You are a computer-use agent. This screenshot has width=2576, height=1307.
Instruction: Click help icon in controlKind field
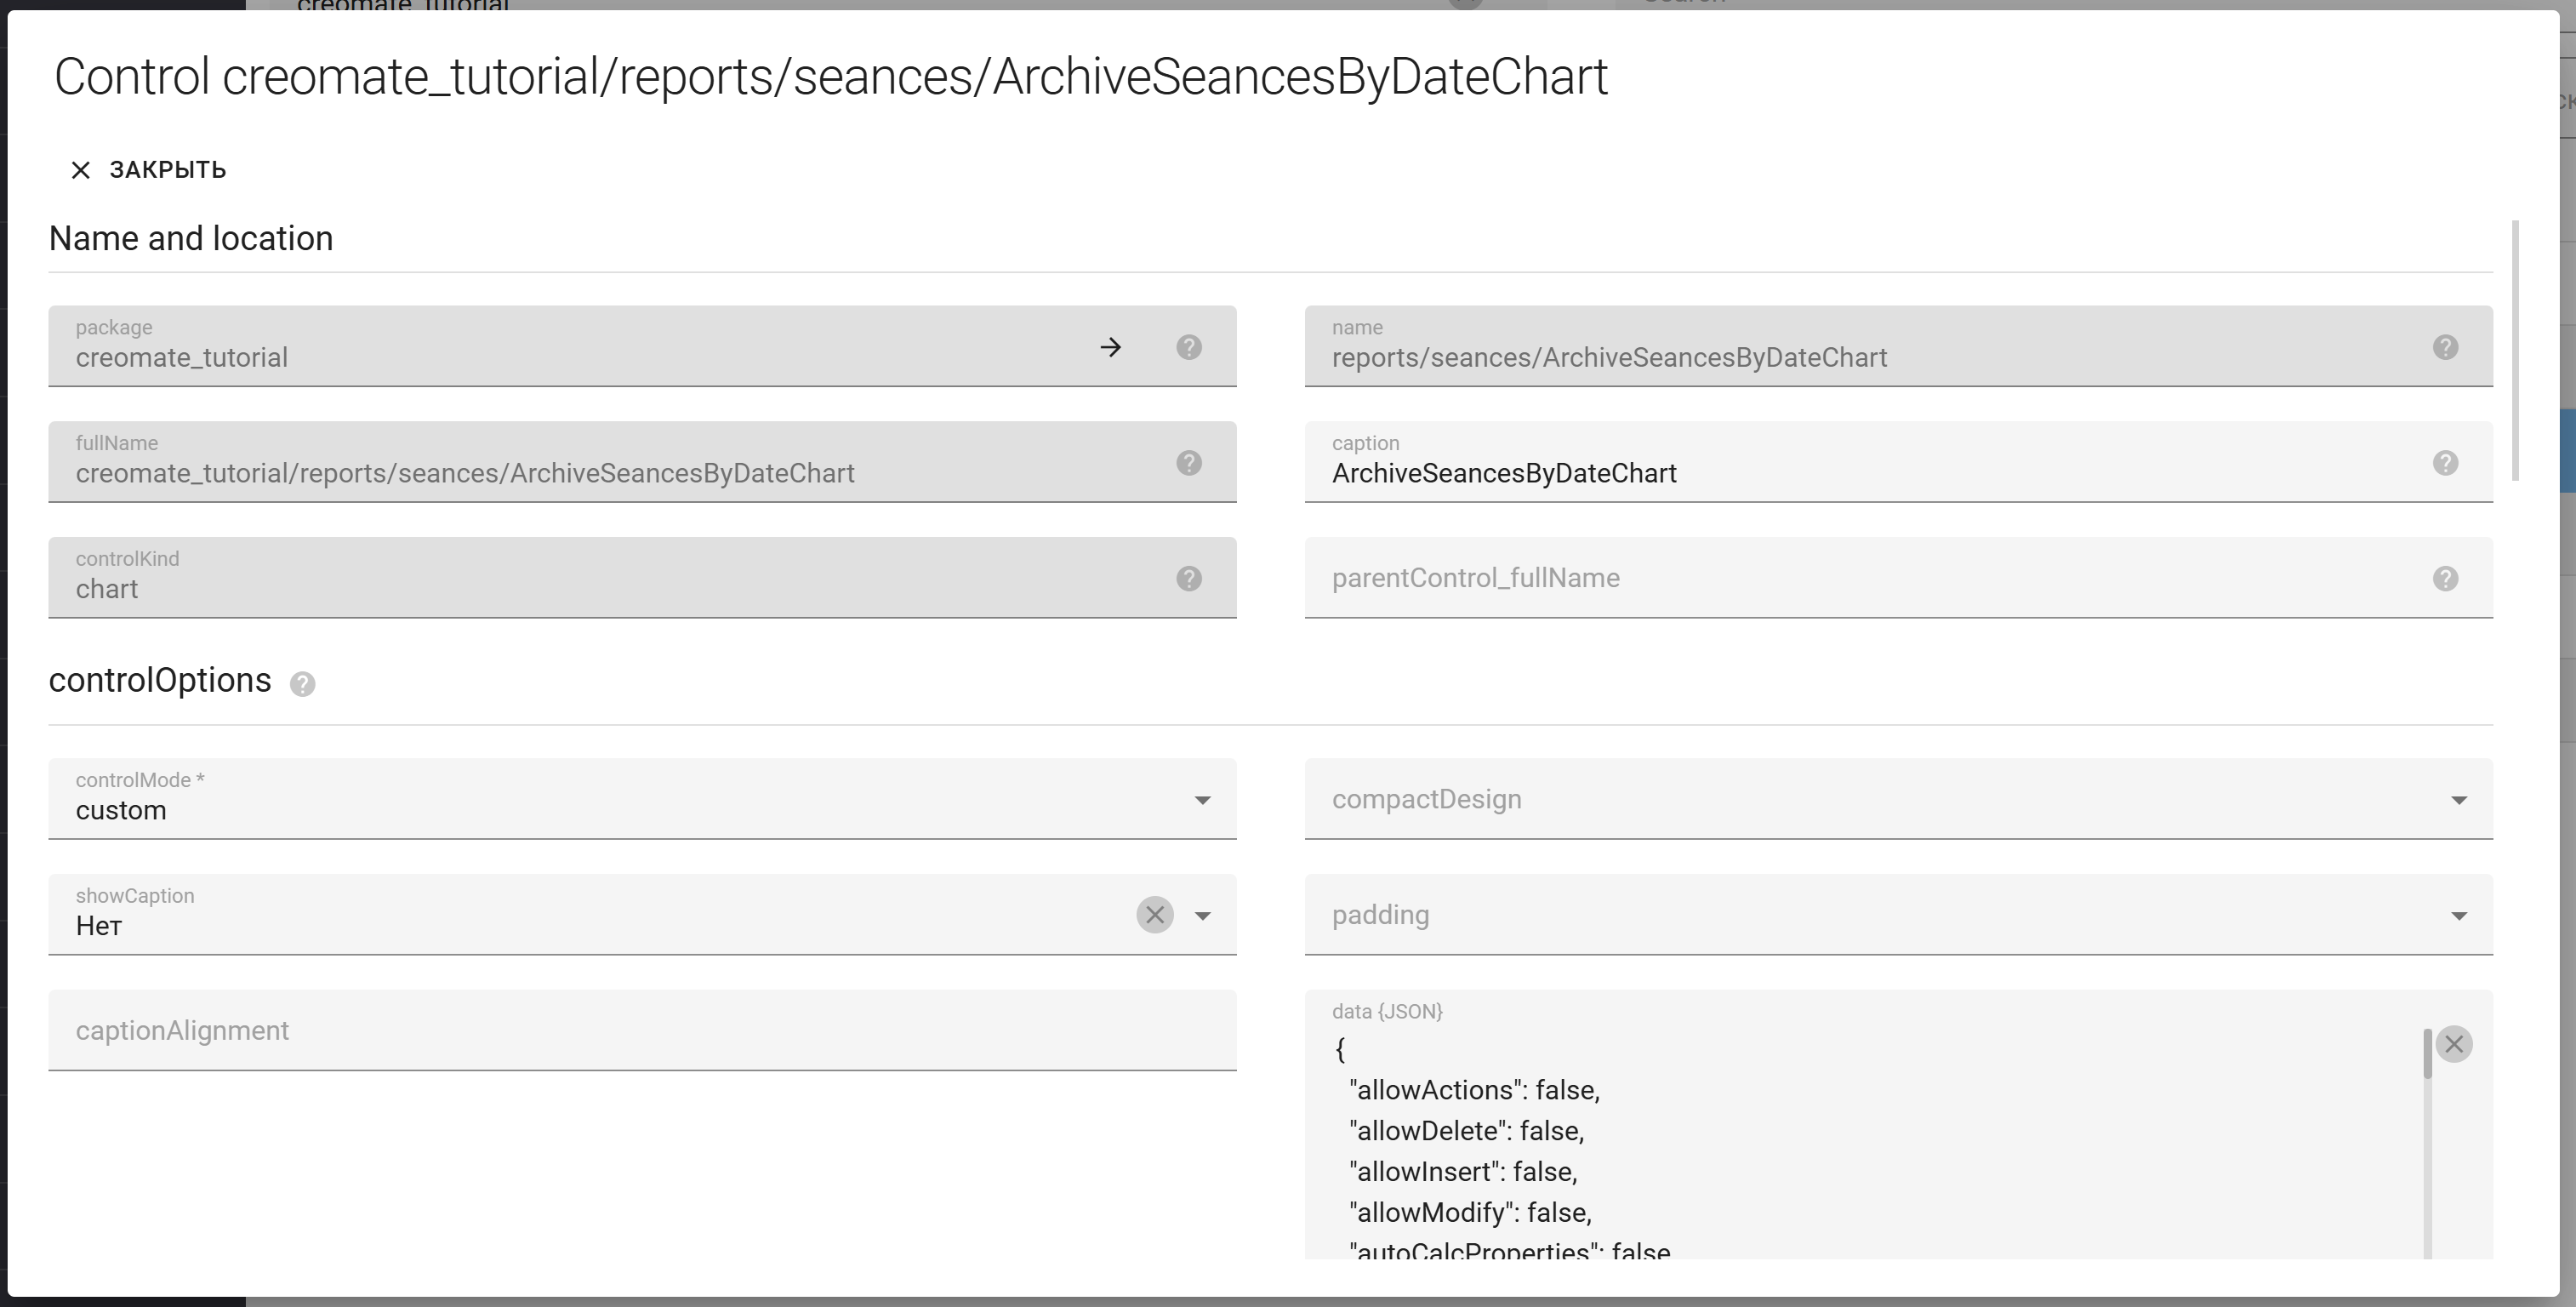1188,579
